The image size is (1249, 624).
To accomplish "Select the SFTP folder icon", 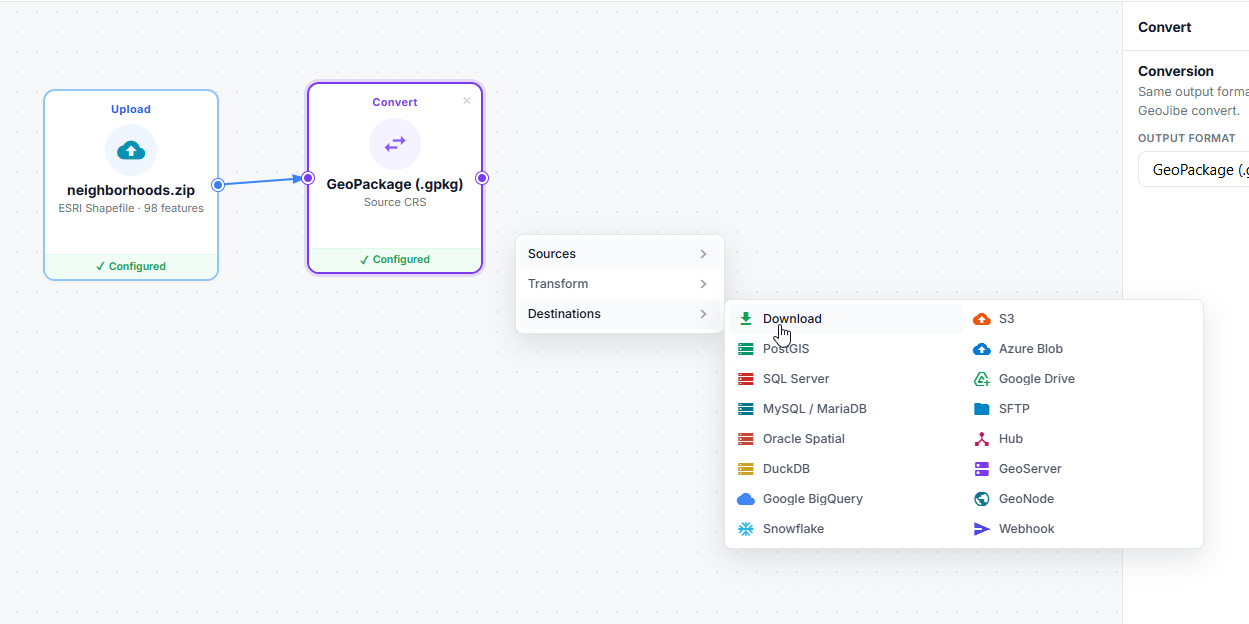I will point(981,409).
